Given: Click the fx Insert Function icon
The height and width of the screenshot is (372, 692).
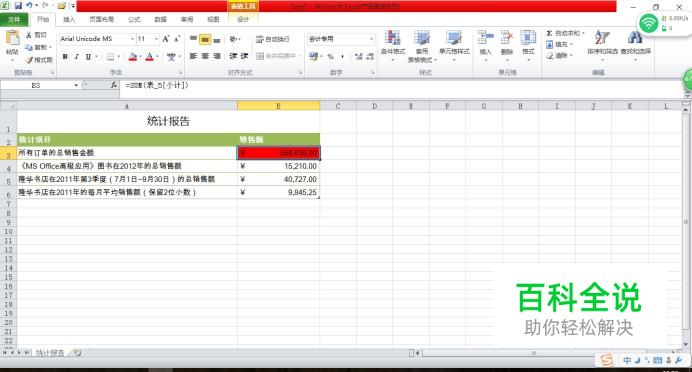Looking at the screenshot, I should pyautogui.click(x=114, y=85).
